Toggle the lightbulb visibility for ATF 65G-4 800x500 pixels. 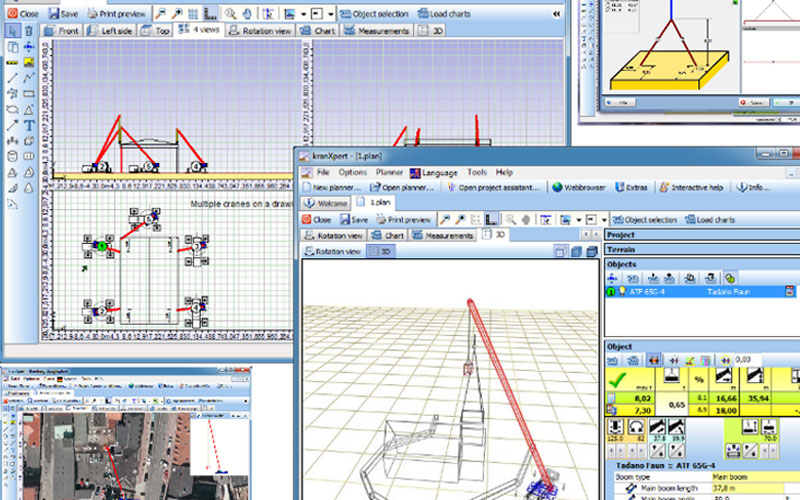coord(621,292)
